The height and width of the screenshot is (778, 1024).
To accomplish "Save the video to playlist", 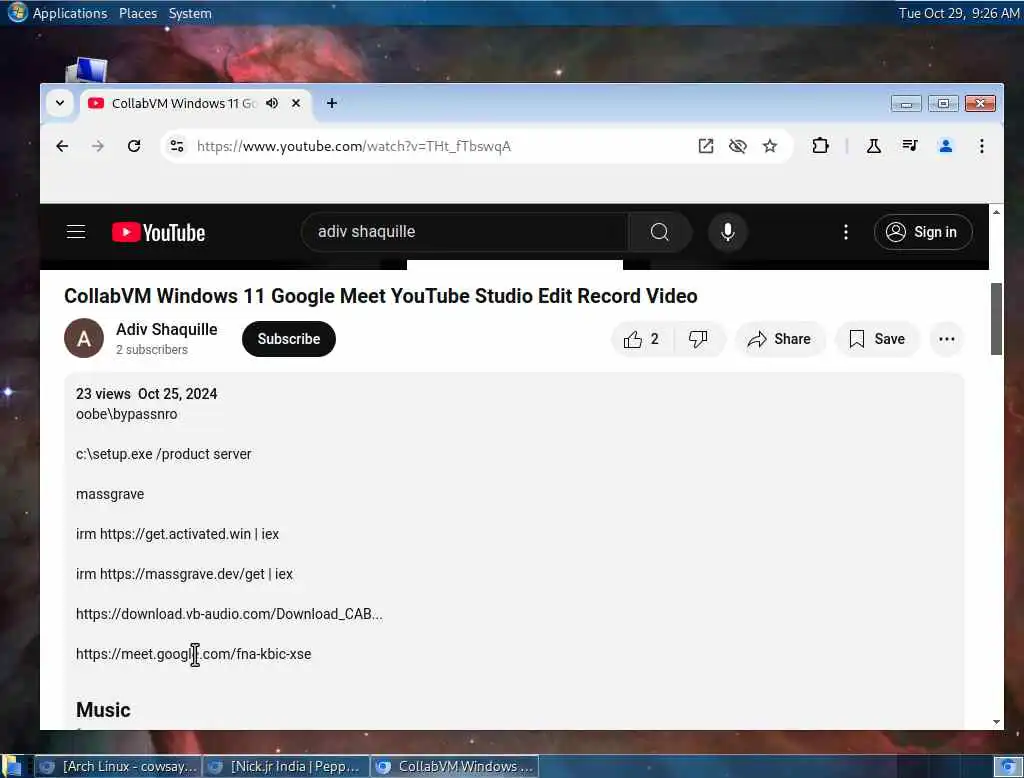I will (877, 339).
